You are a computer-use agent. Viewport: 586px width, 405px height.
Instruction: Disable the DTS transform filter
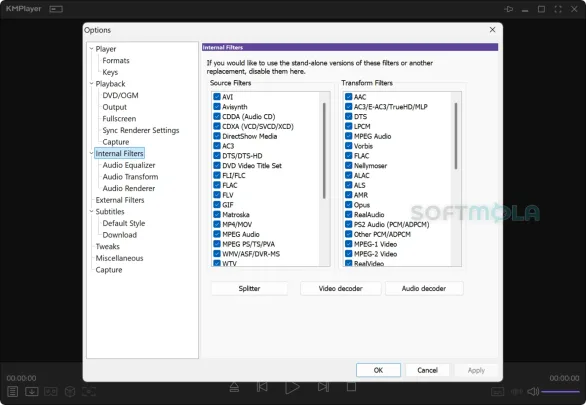(x=348, y=116)
